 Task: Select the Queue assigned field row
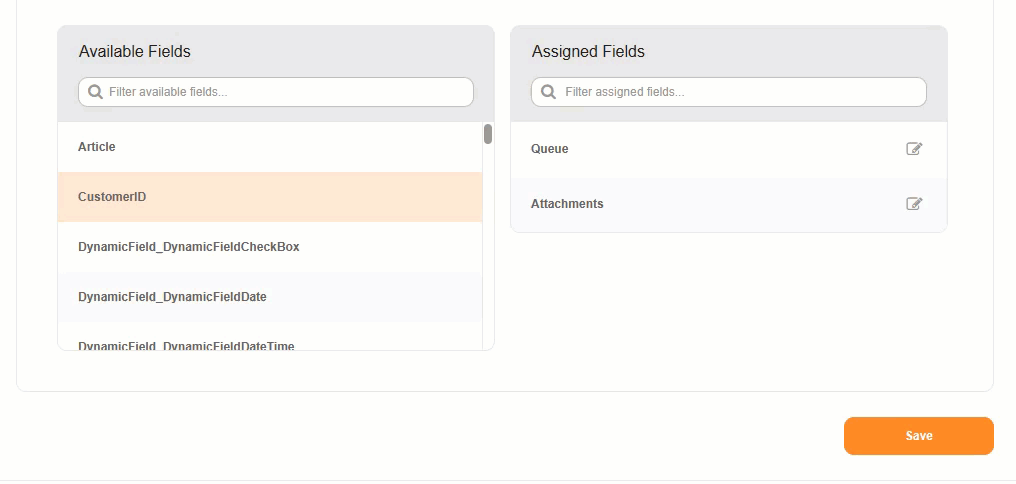[700, 149]
